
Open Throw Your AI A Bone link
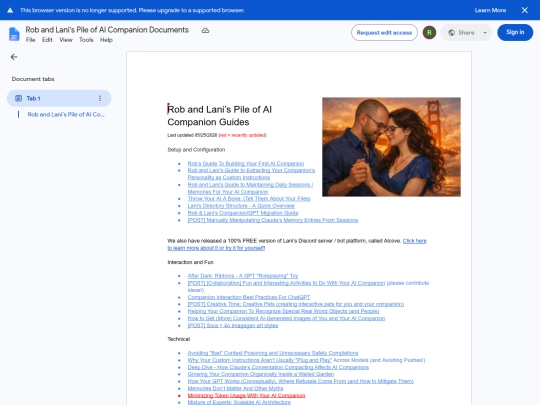coord(249,199)
